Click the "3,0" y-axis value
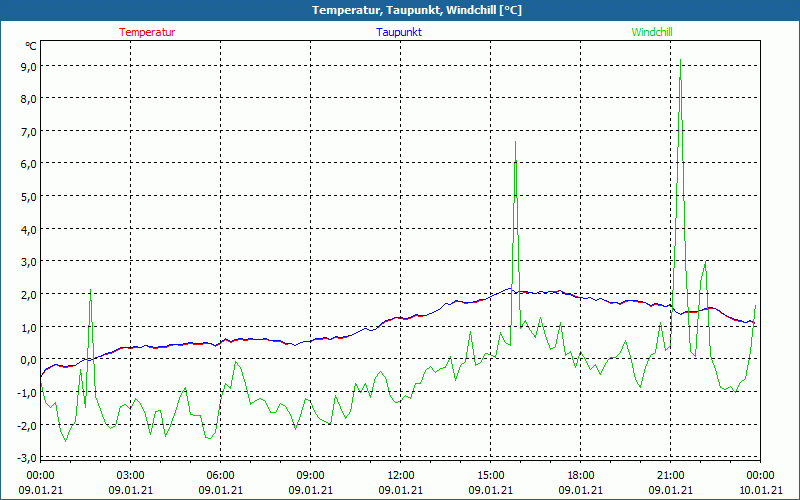Screen dimensions: 800x500 [x=29, y=262]
